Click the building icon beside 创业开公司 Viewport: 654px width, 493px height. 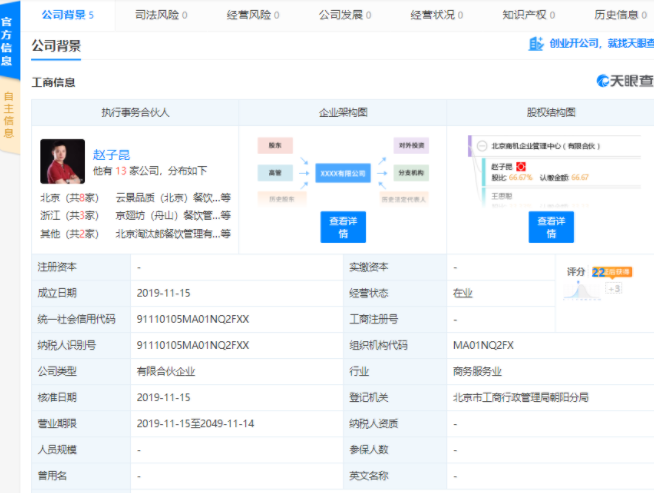tap(536, 43)
